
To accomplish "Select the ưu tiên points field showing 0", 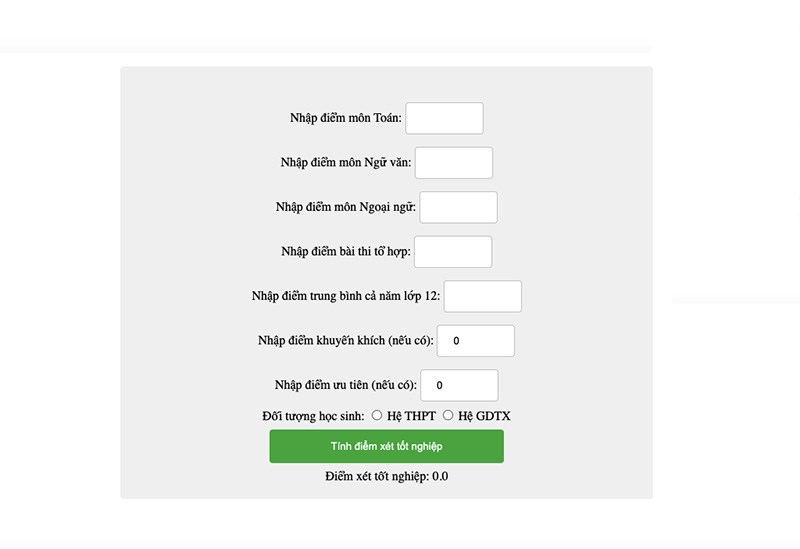I will [x=459, y=385].
